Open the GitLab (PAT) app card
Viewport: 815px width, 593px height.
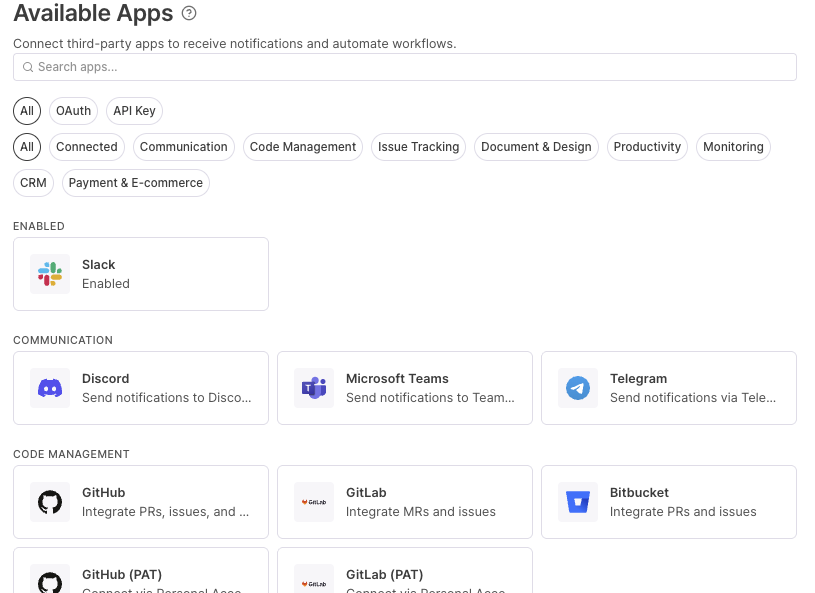click(405, 571)
